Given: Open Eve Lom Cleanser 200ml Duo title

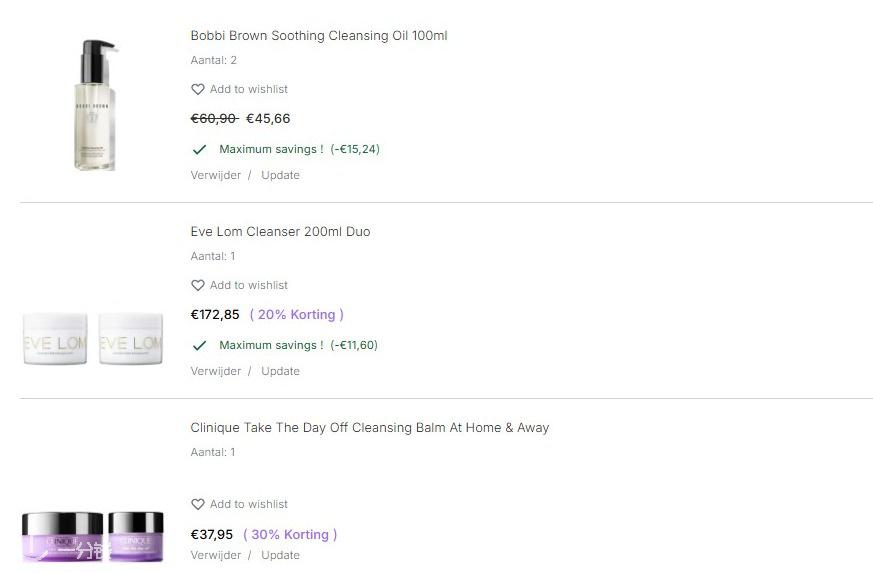Looking at the screenshot, I should [280, 232].
